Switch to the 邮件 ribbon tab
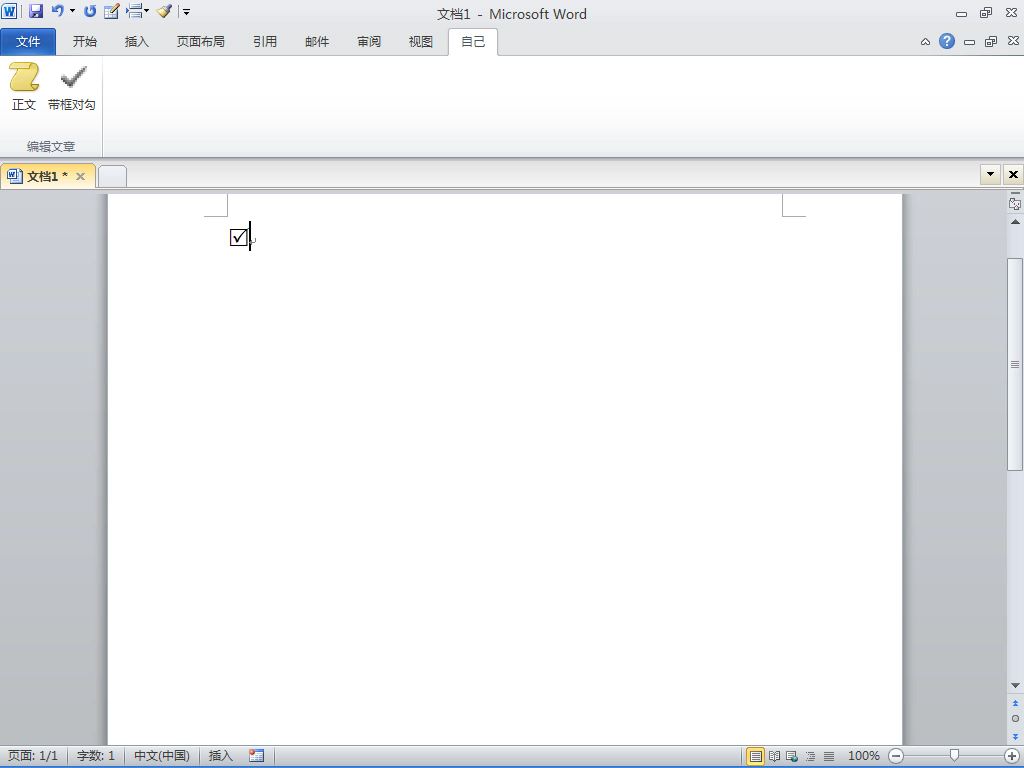1024x768 pixels. click(x=317, y=42)
